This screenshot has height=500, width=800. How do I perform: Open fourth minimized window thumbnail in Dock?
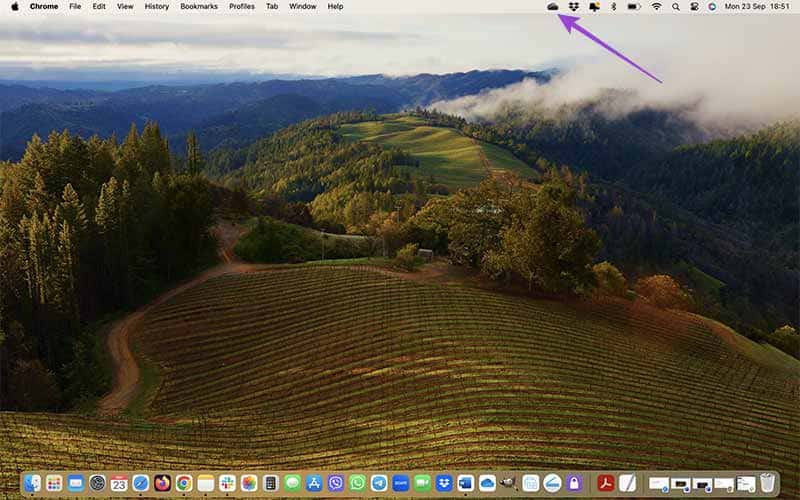click(x=723, y=483)
